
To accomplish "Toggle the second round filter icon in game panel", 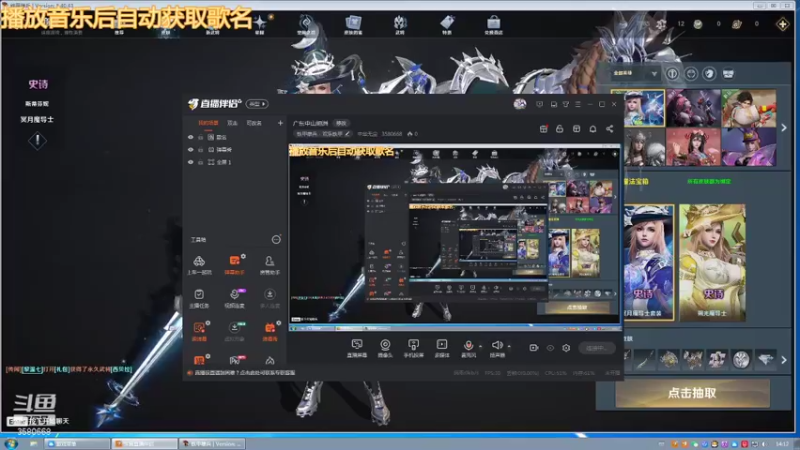I will 691,73.
